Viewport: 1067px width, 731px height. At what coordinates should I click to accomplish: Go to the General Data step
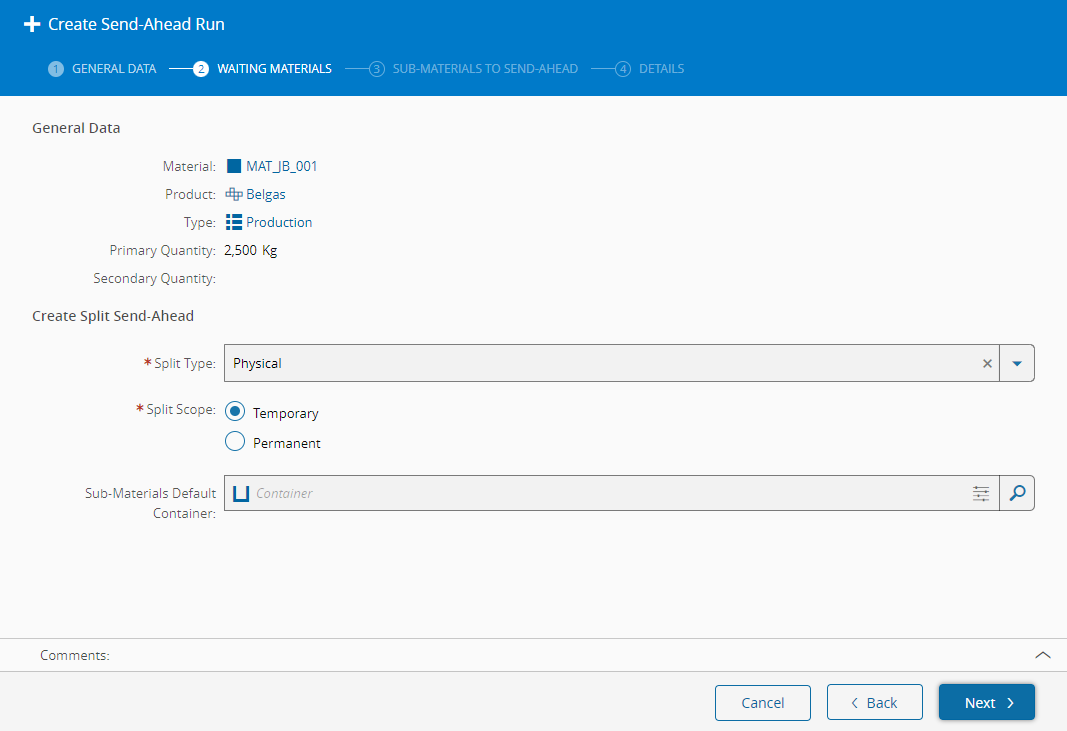103,69
